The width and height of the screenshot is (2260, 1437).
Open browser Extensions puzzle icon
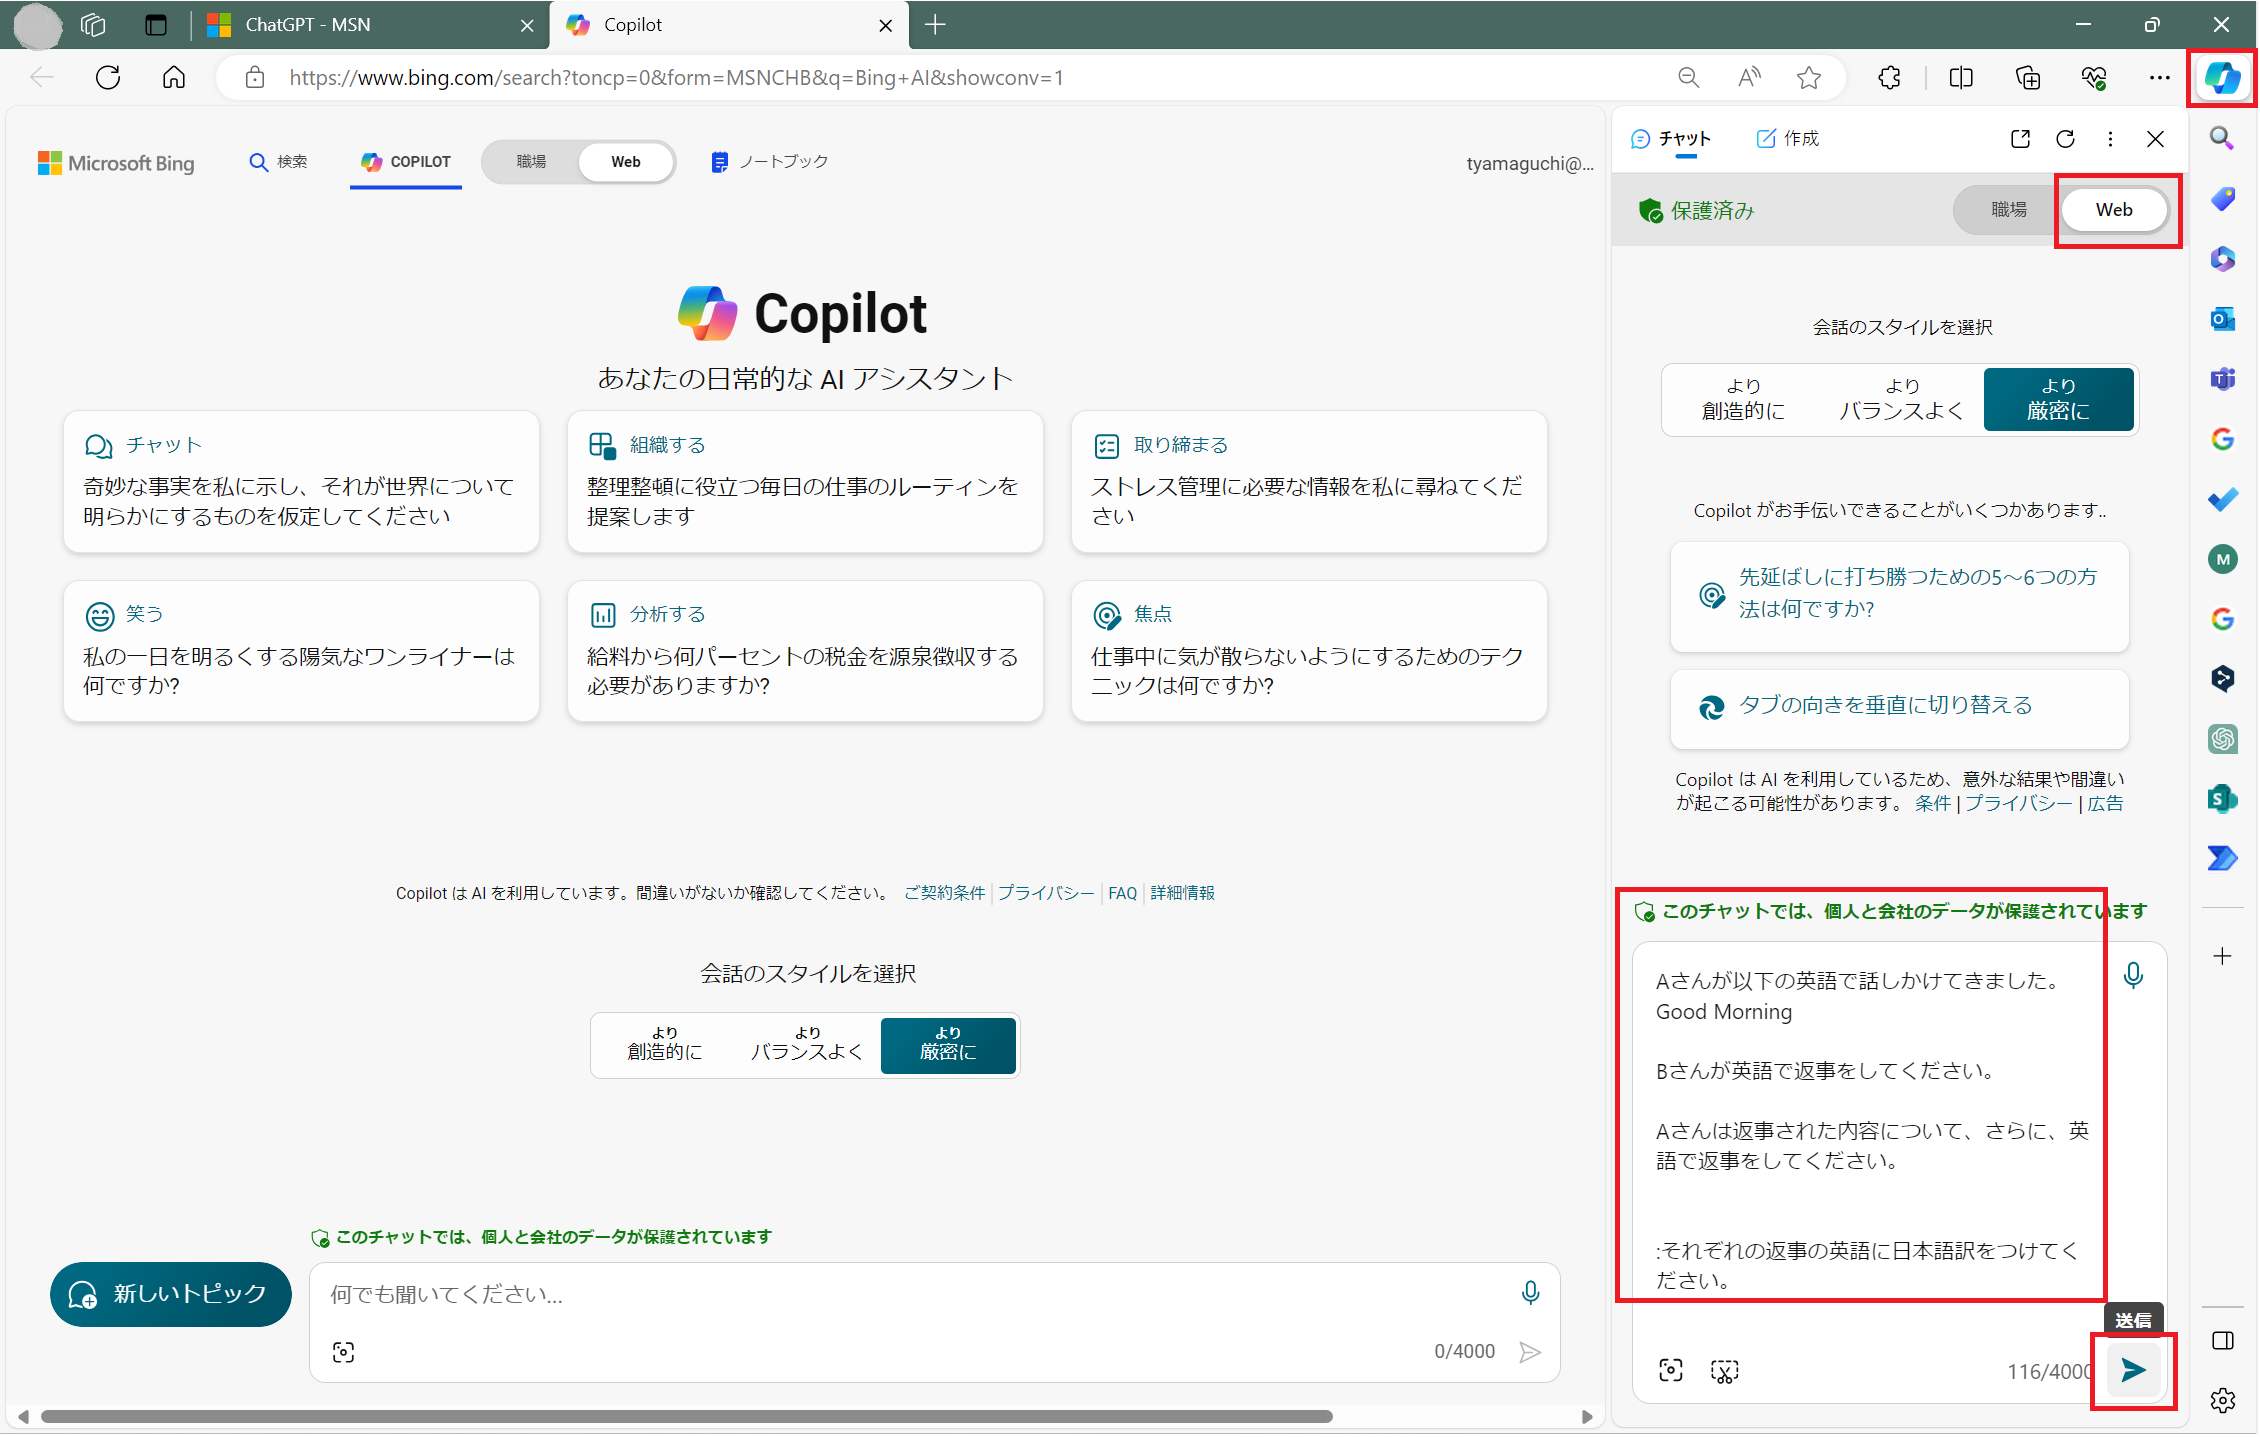(1889, 77)
